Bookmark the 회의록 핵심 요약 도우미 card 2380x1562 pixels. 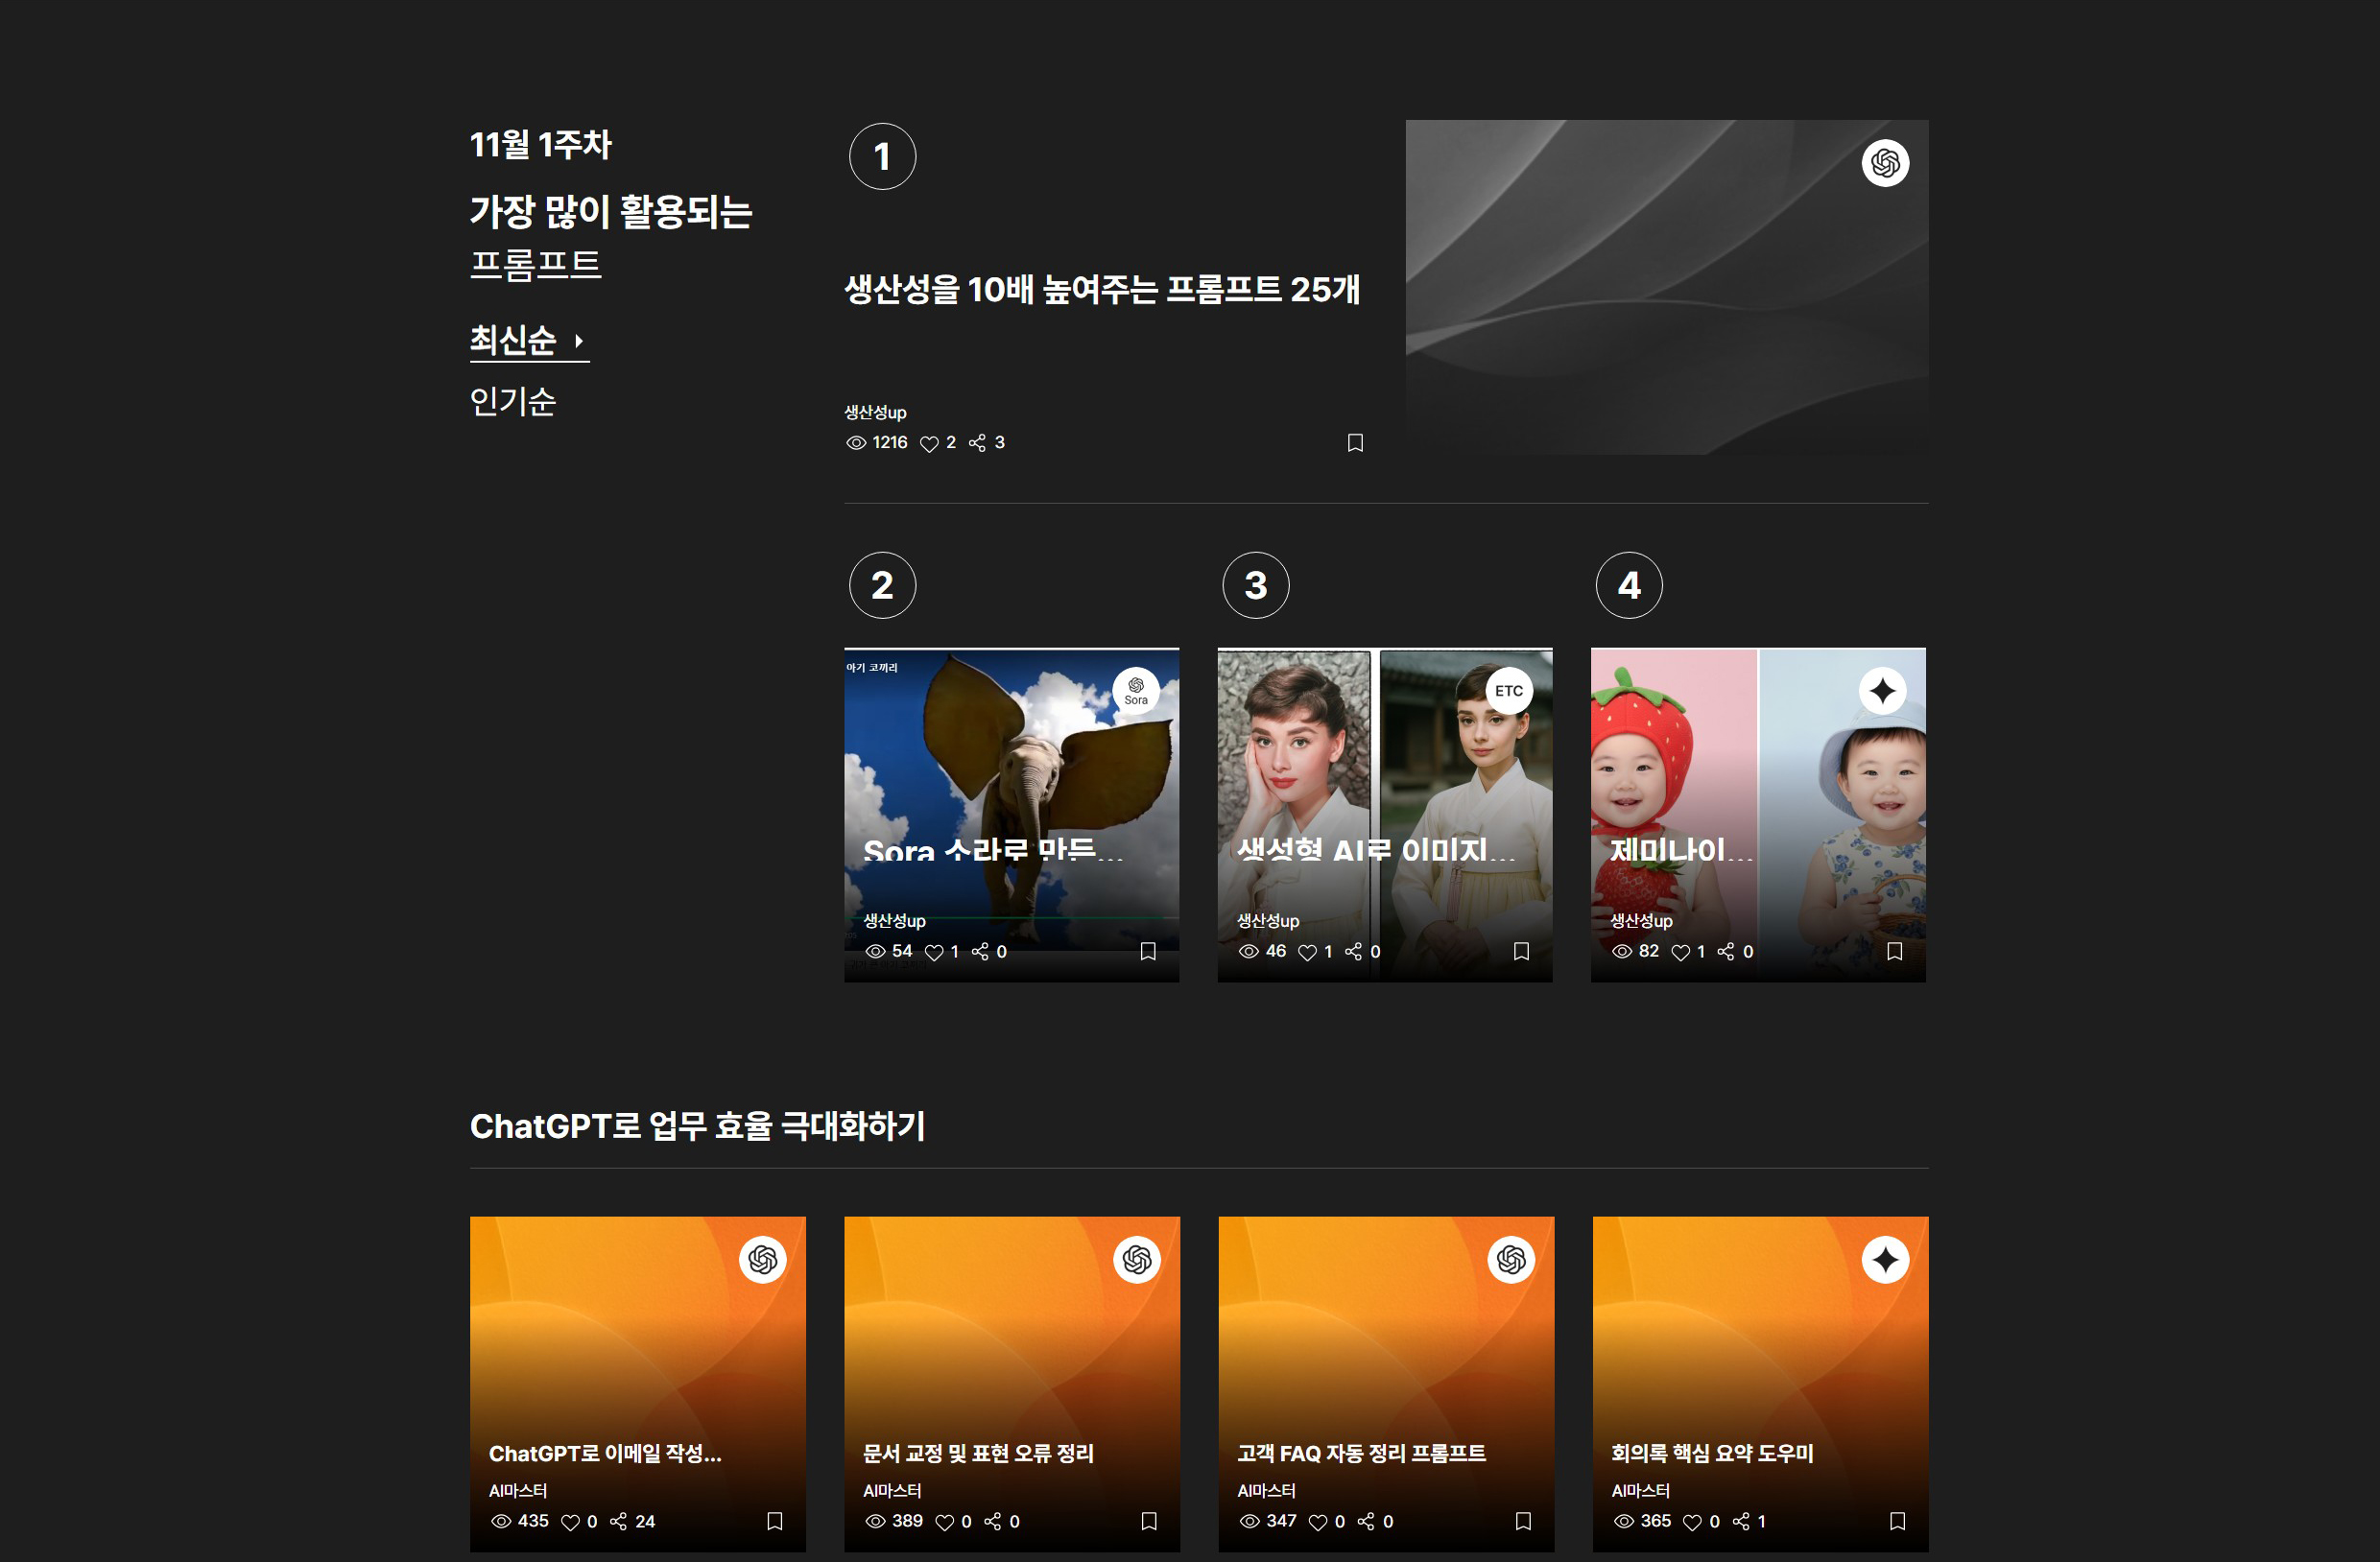pos(1897,1521)
